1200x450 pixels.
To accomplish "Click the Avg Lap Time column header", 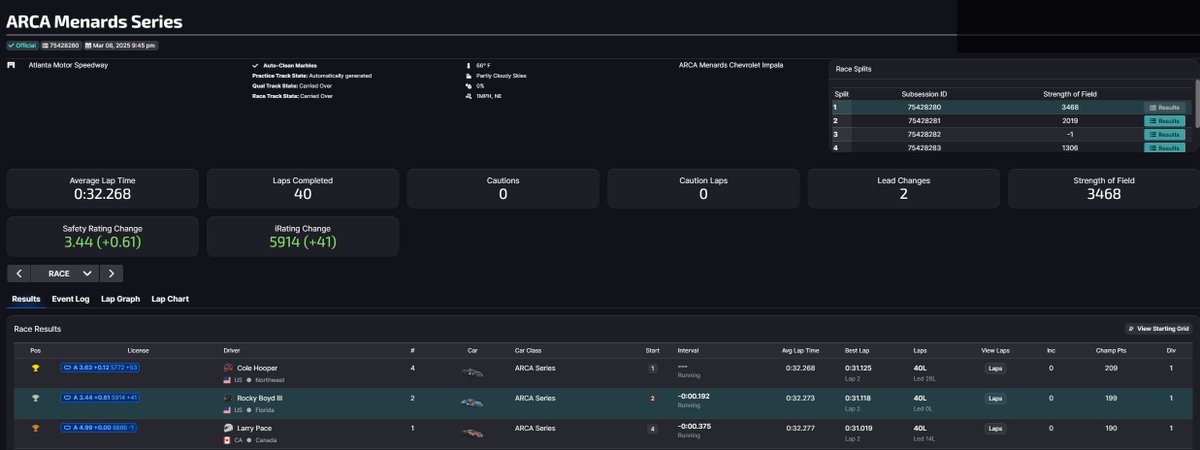I will [800, 351].
